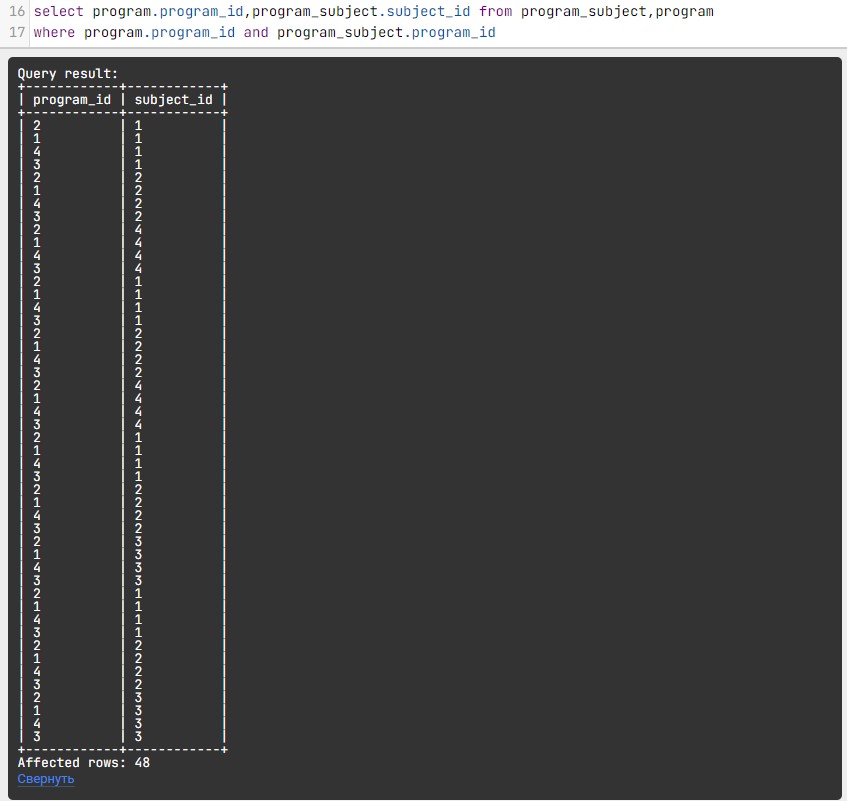Click the "and" keyword on line 17
This screenshot has width=847, height=801.
[256, 33]
